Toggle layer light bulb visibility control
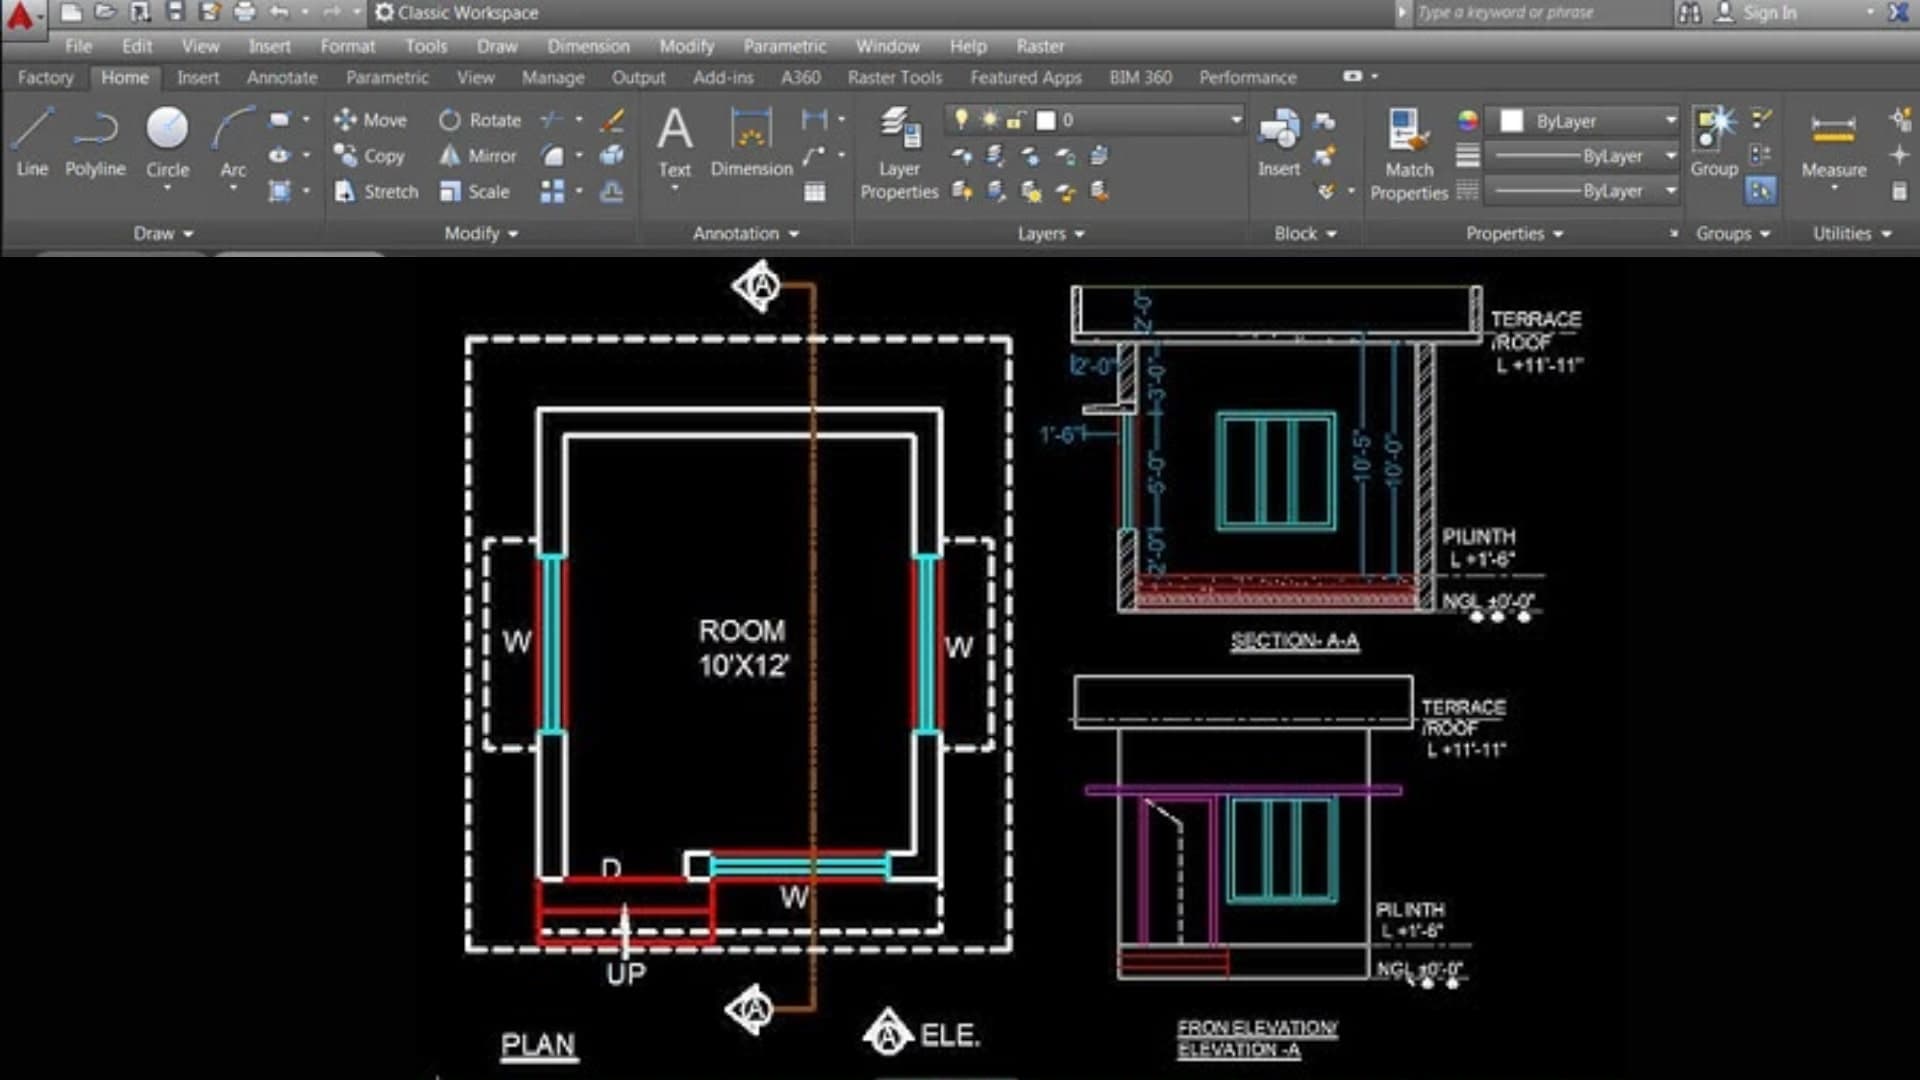Screen dimensions: 1920x1080 pyautogui.click(x=960, y=120)
